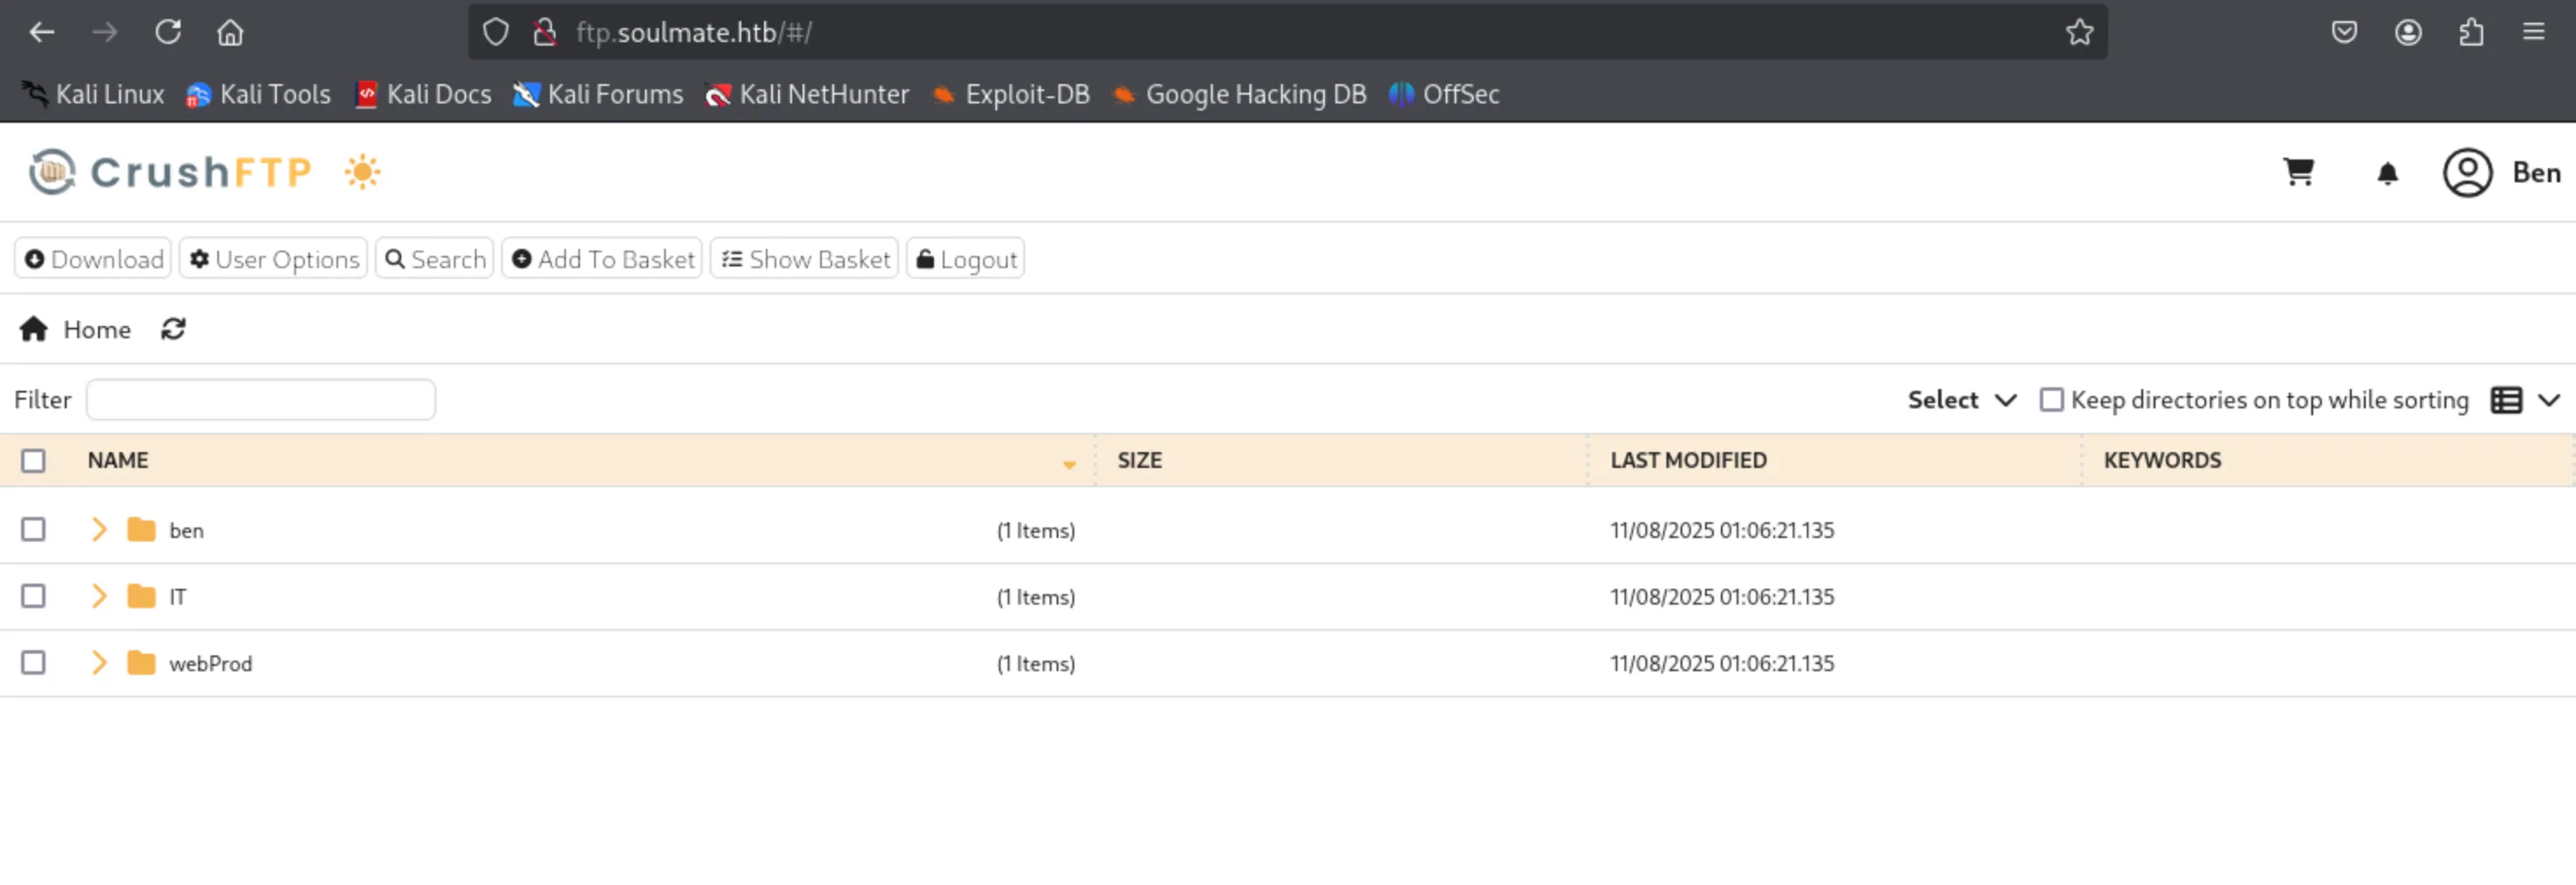The width and height of the screenshot is (2576, 885).
Task: Click the Filter text input field
Action: point(261,400)
